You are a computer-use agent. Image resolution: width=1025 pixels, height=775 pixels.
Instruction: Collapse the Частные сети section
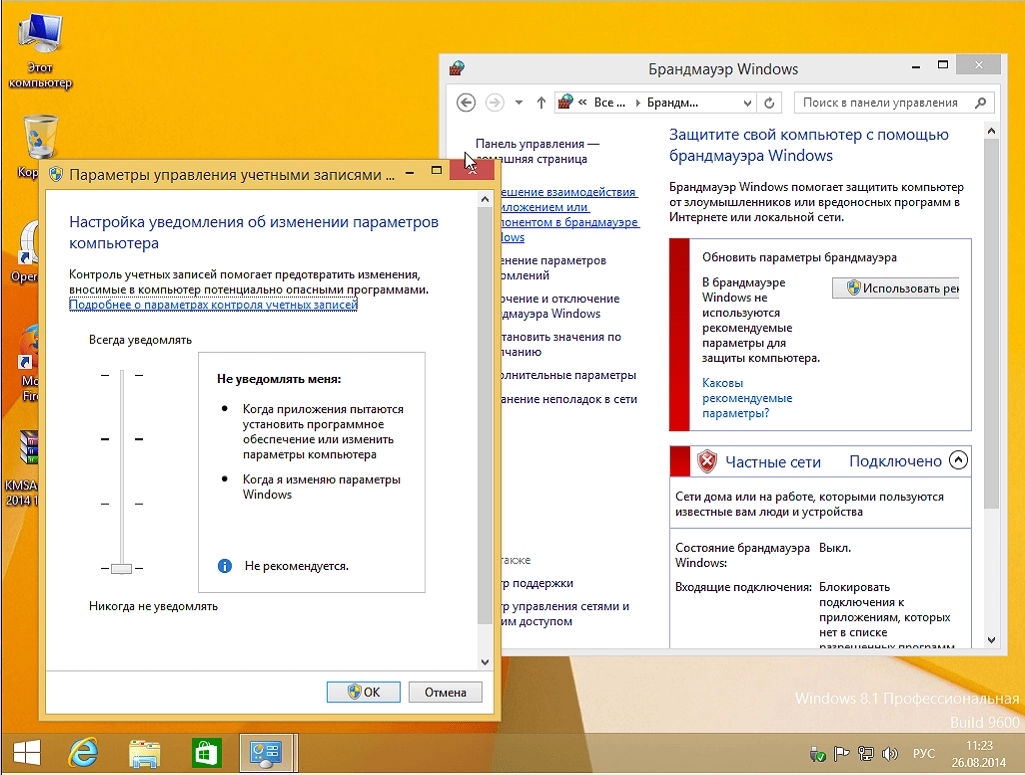pos(958,460)
